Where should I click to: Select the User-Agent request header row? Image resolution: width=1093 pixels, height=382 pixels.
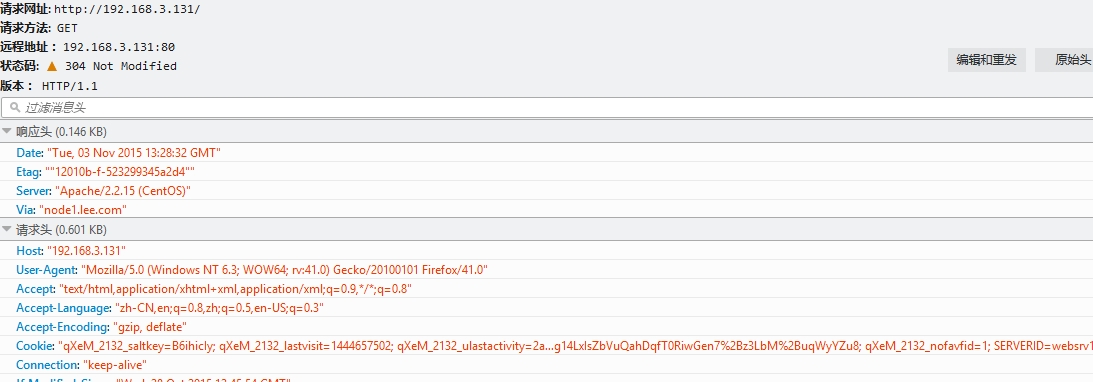[546, 269]
